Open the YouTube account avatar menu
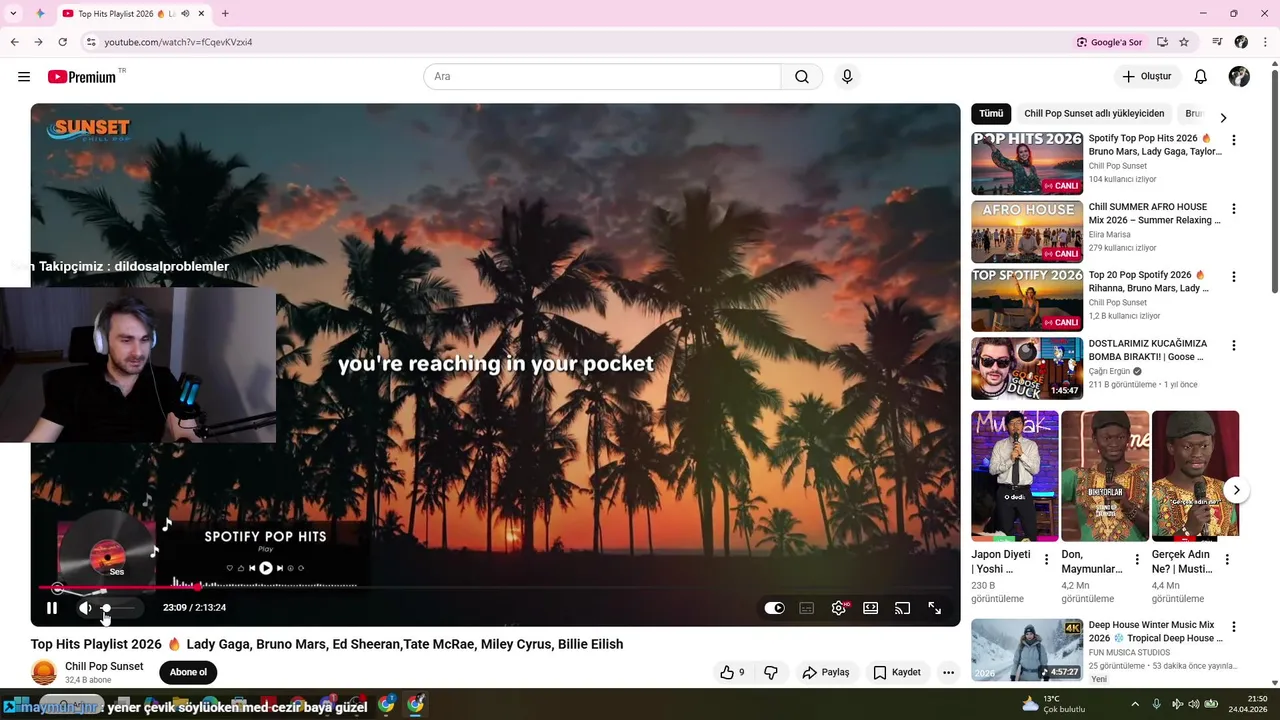This screenshot has width=1280, height=720. (x=1239, y=77)
